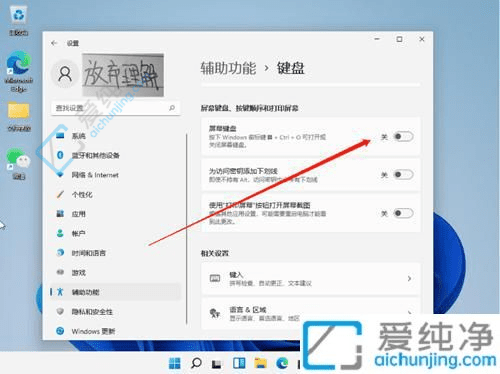This screenshot has width=500, height=374.
Task: Click the language icon beside 语言 & 区域
Action: click(215, 313)
